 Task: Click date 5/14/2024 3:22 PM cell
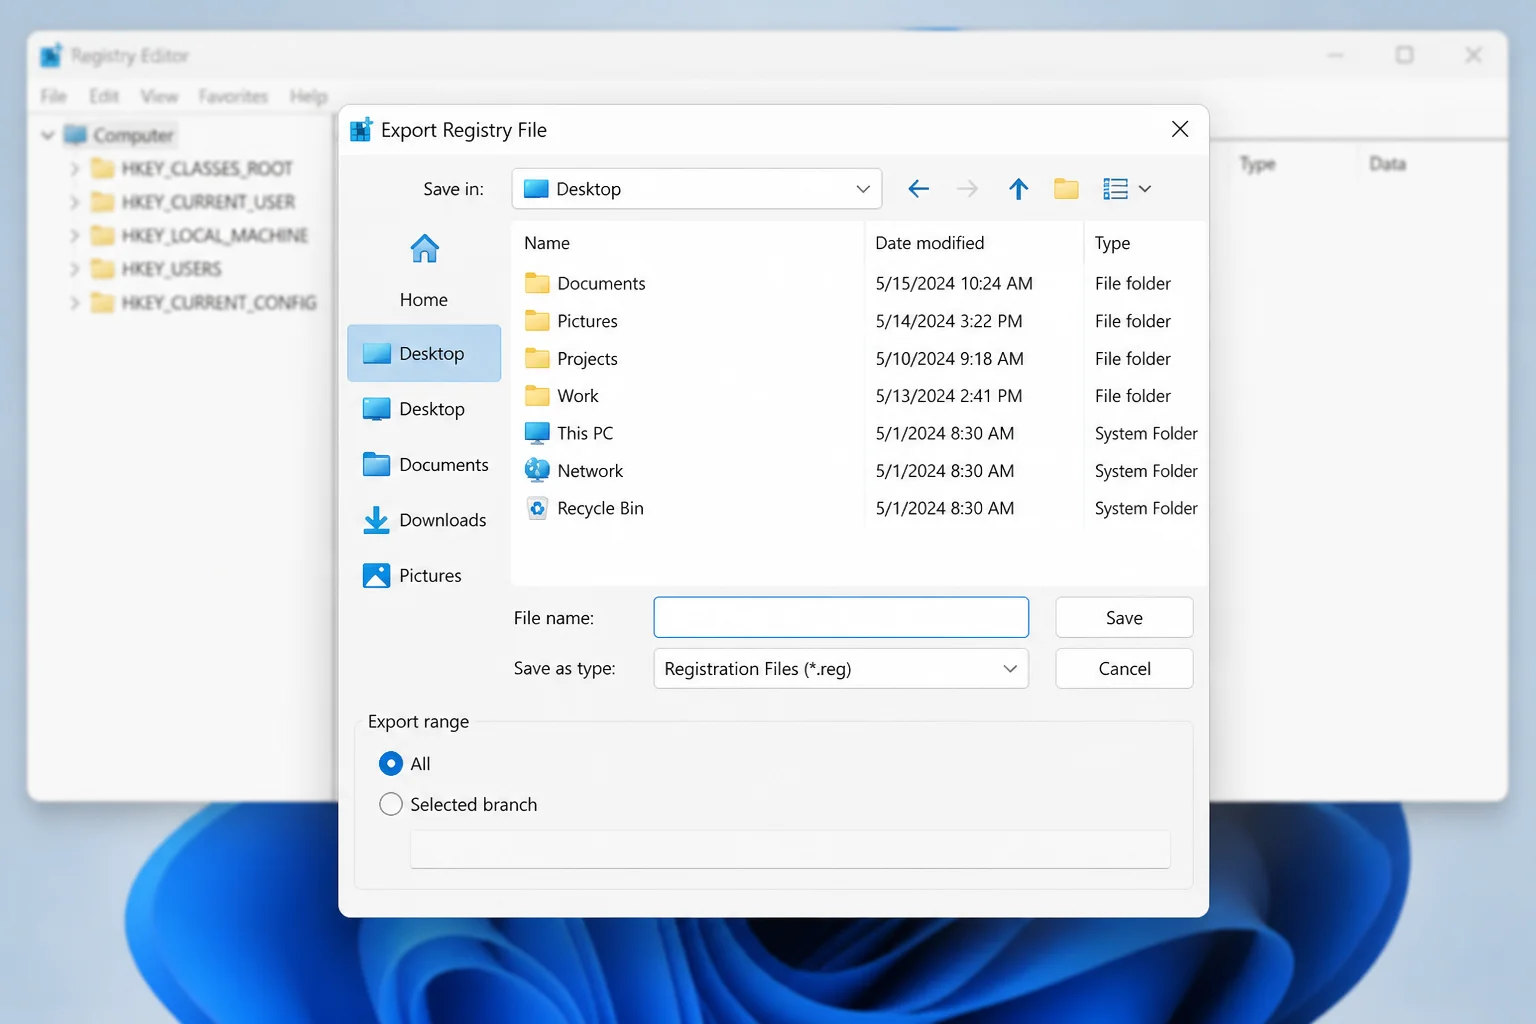[949, 321]
